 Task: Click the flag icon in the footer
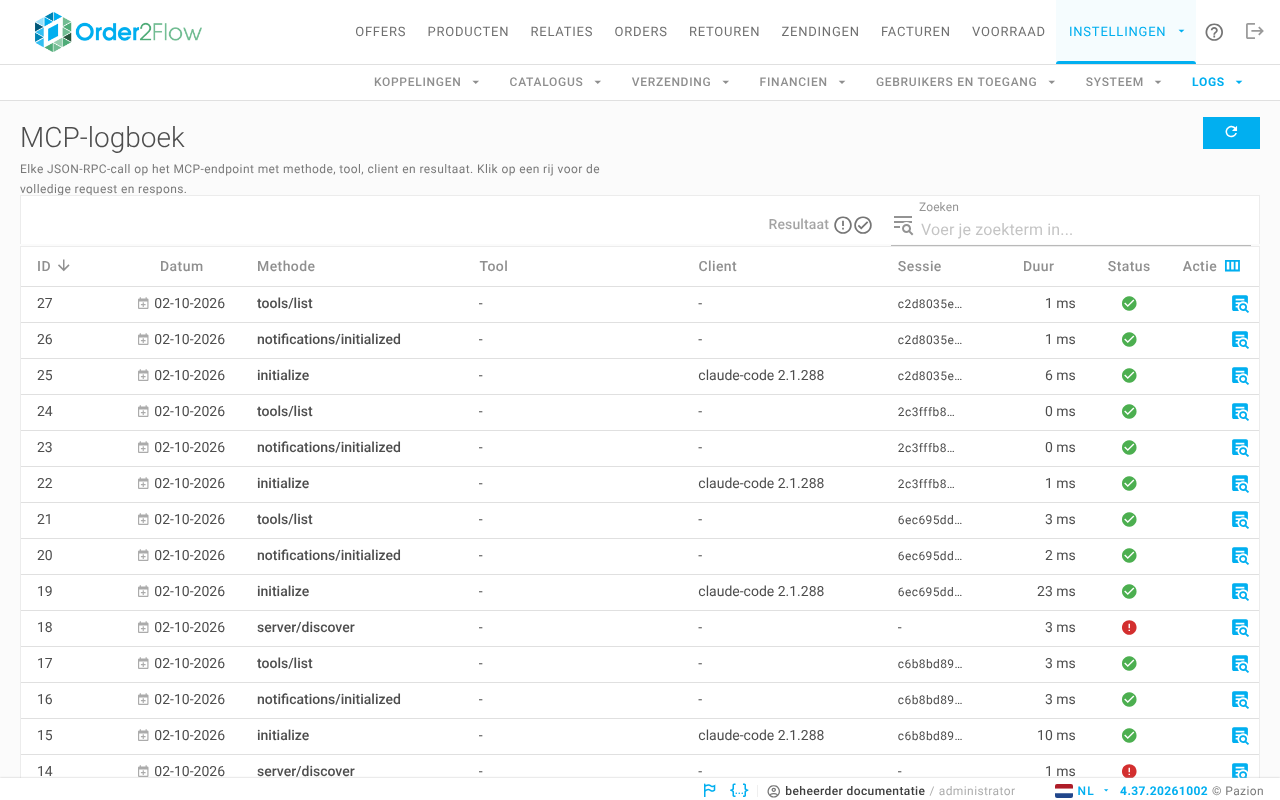(x=710, y=791)
